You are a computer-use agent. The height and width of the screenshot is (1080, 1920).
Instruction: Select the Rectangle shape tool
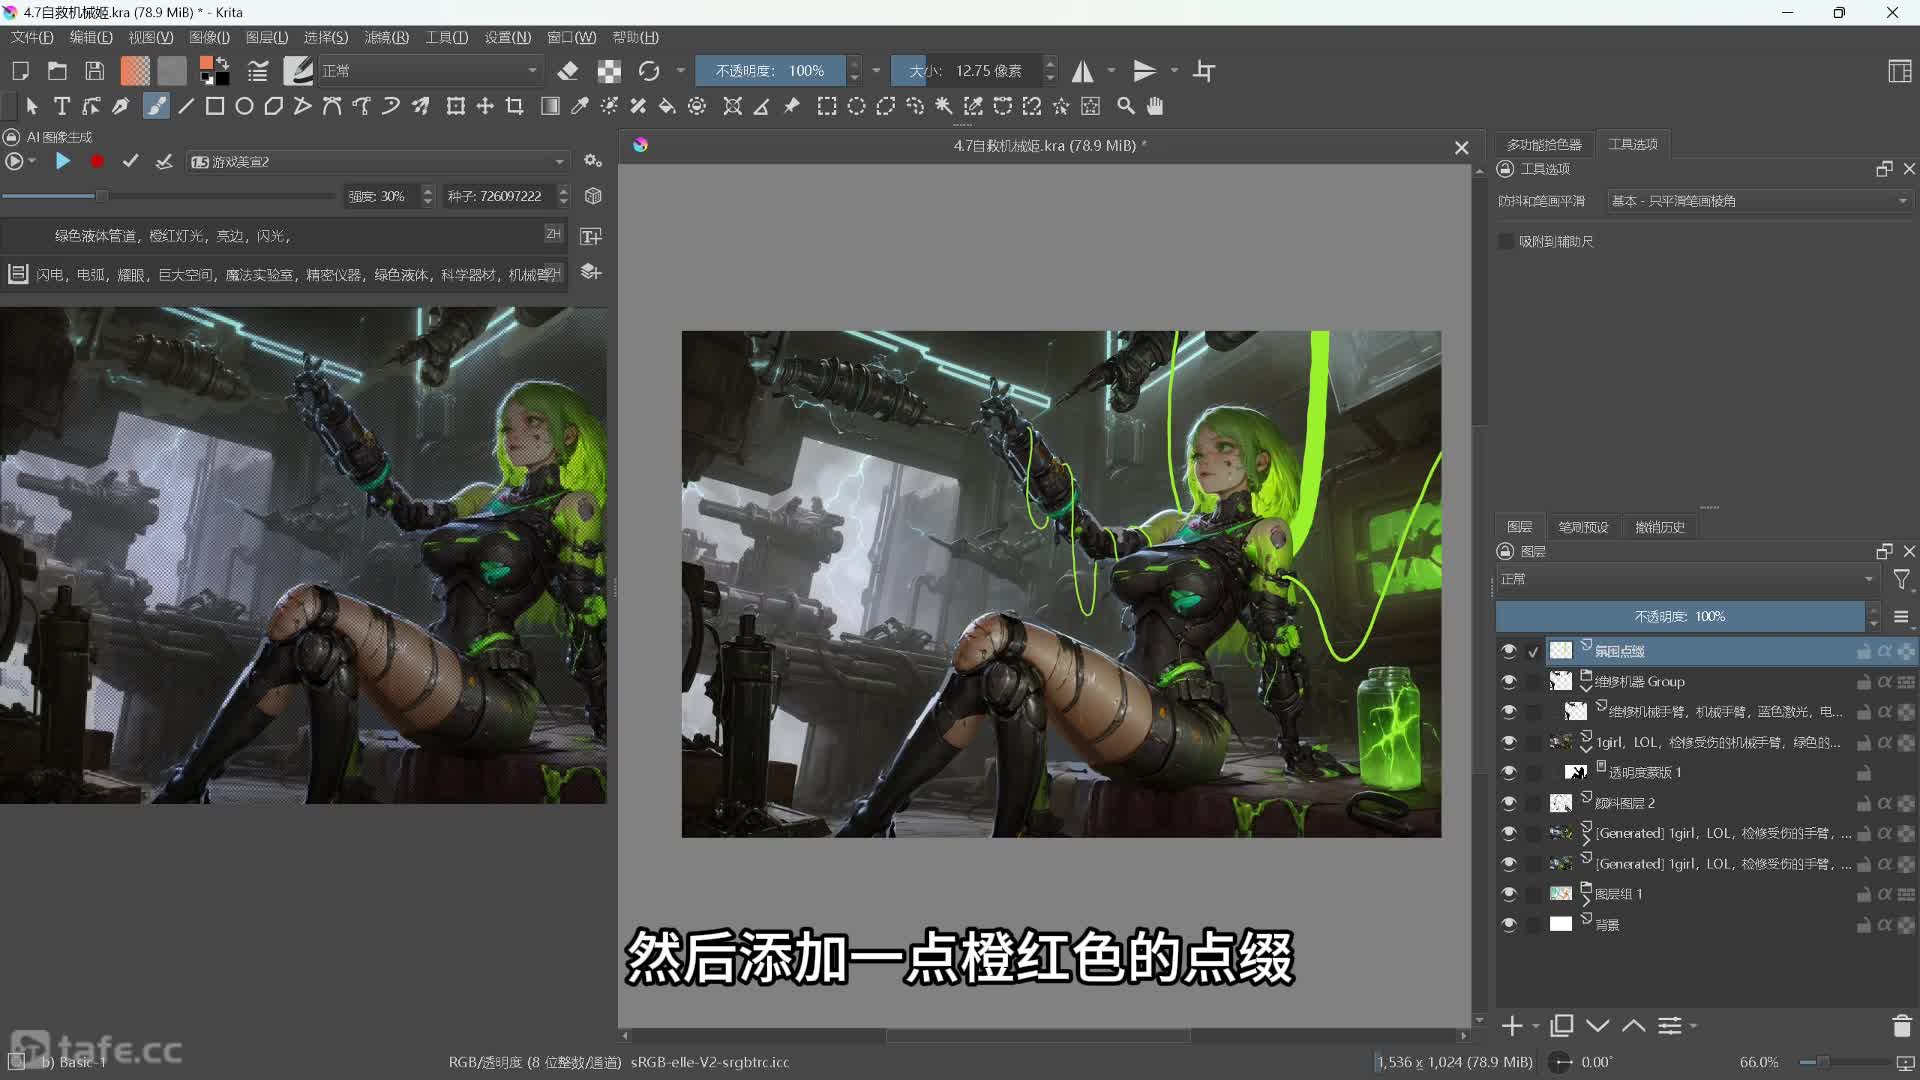point(215,106)
